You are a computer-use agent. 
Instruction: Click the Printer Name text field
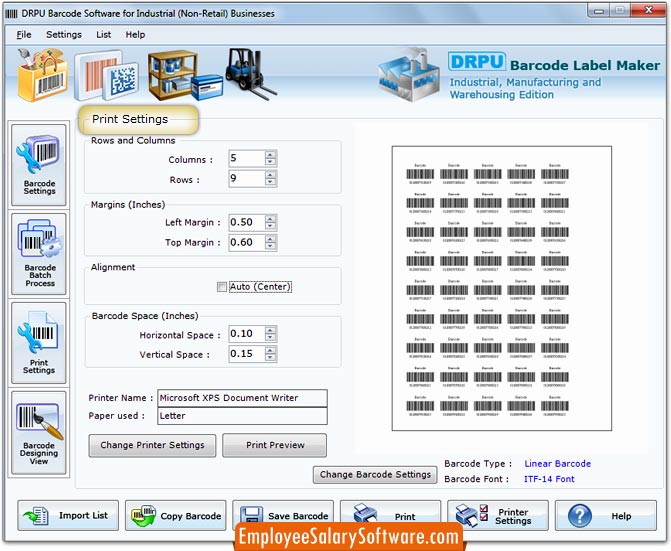(243, 398)
